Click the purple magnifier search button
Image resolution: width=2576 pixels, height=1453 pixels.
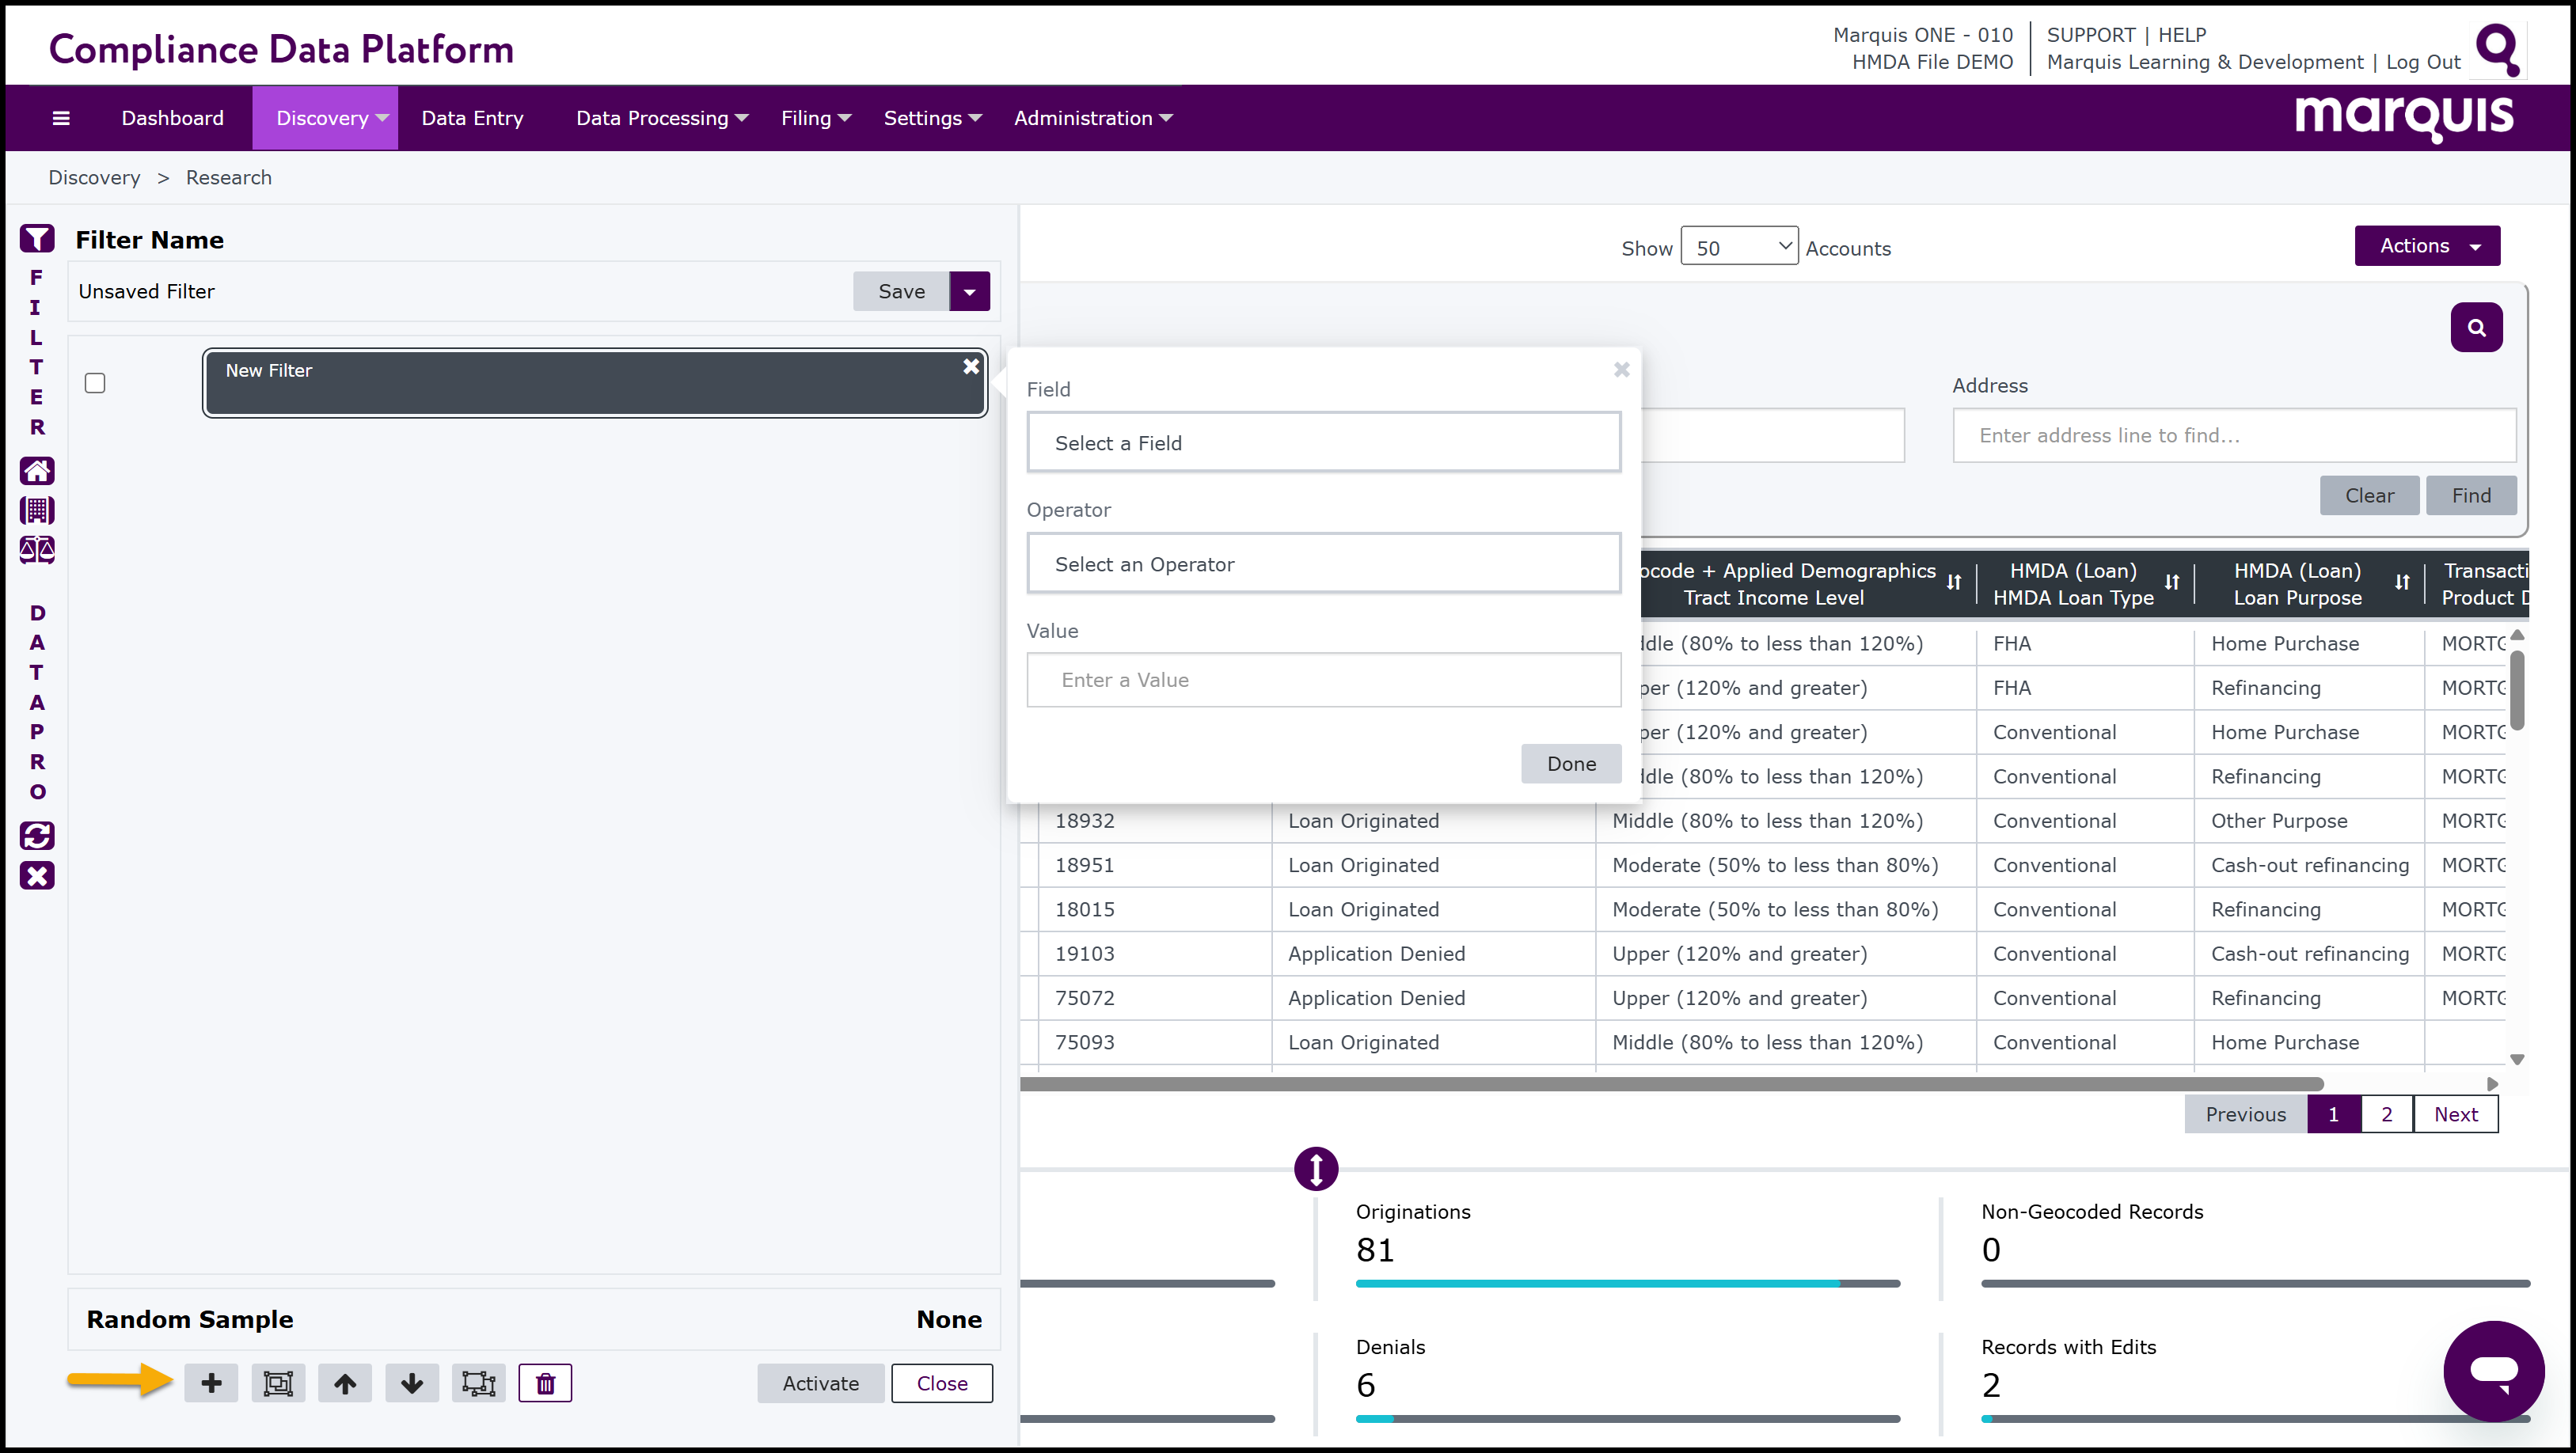pos(2476,328)
